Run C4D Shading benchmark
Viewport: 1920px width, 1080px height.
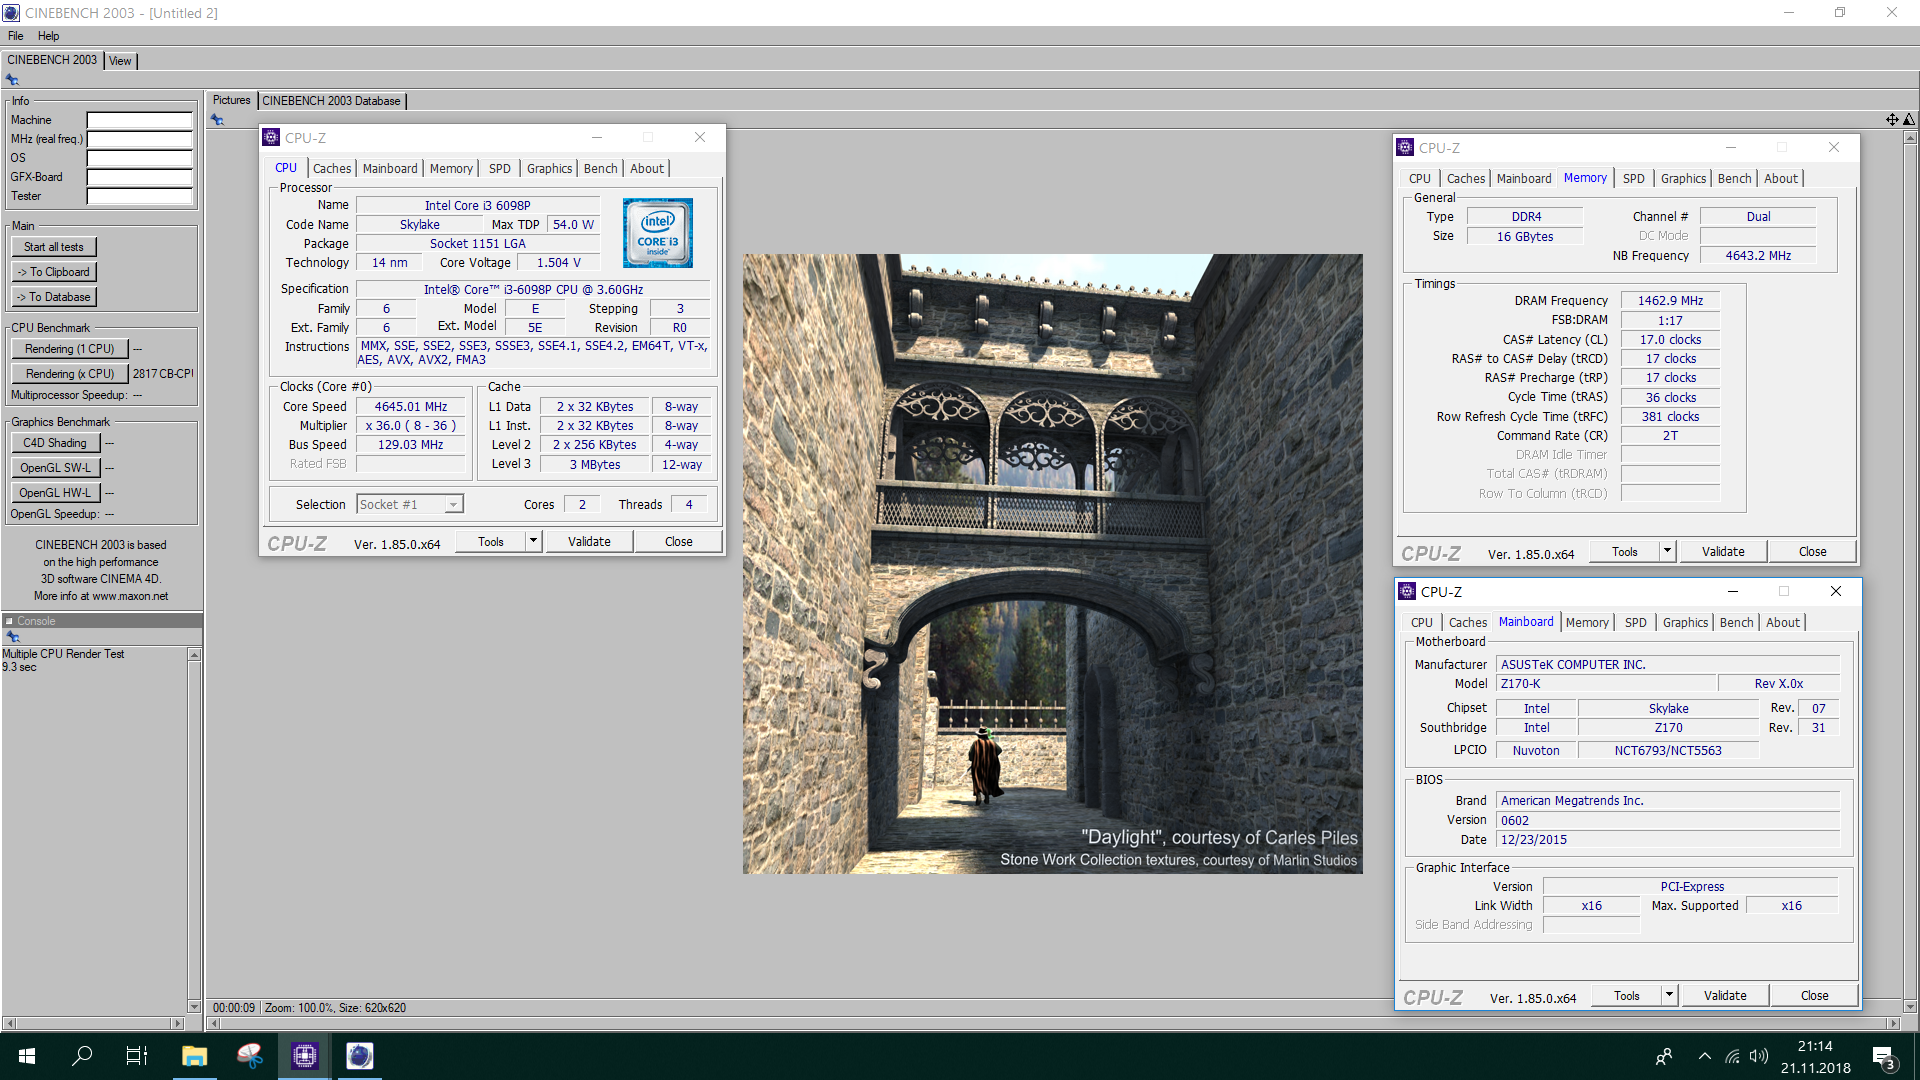coord(56,443)
